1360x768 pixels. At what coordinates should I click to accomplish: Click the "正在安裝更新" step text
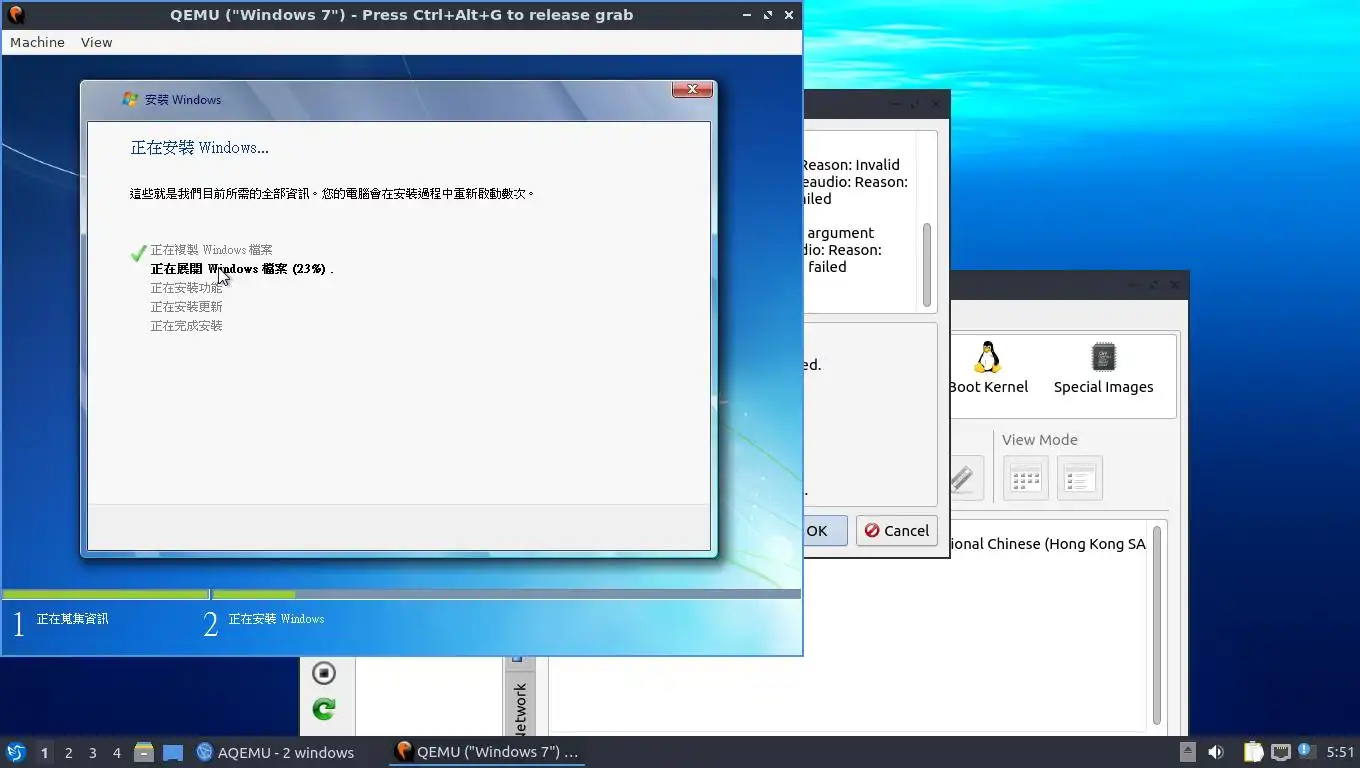point(186,307)
